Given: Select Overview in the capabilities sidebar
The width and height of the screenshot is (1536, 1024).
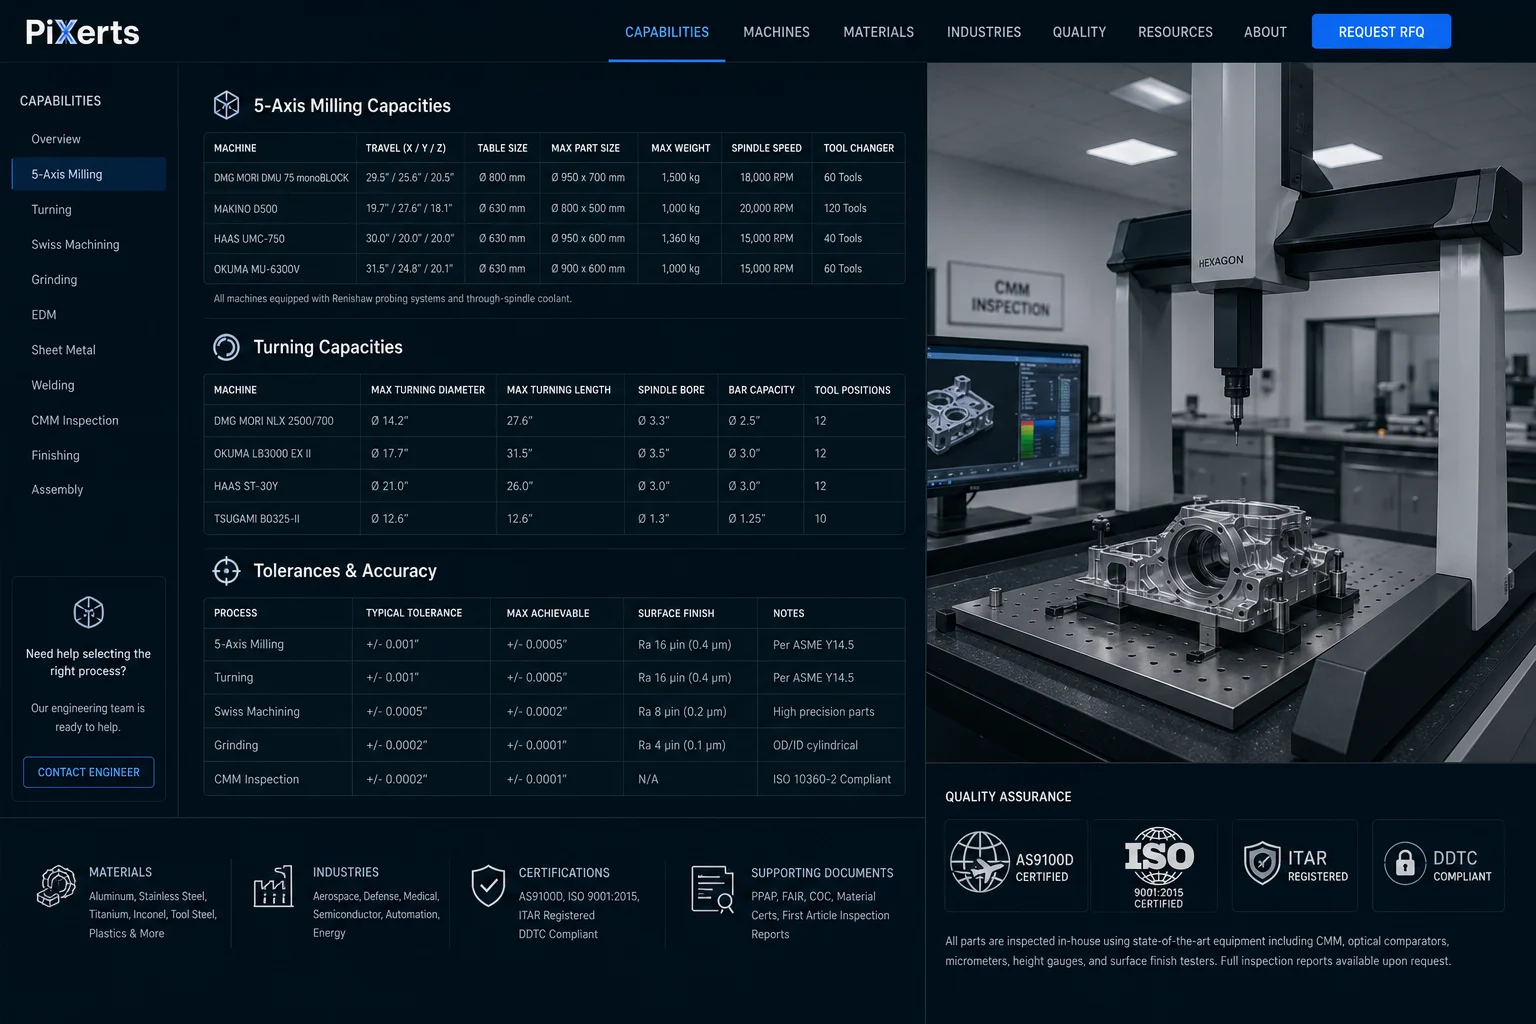Looking at the screenshot, I should click(x=56, y=139).
